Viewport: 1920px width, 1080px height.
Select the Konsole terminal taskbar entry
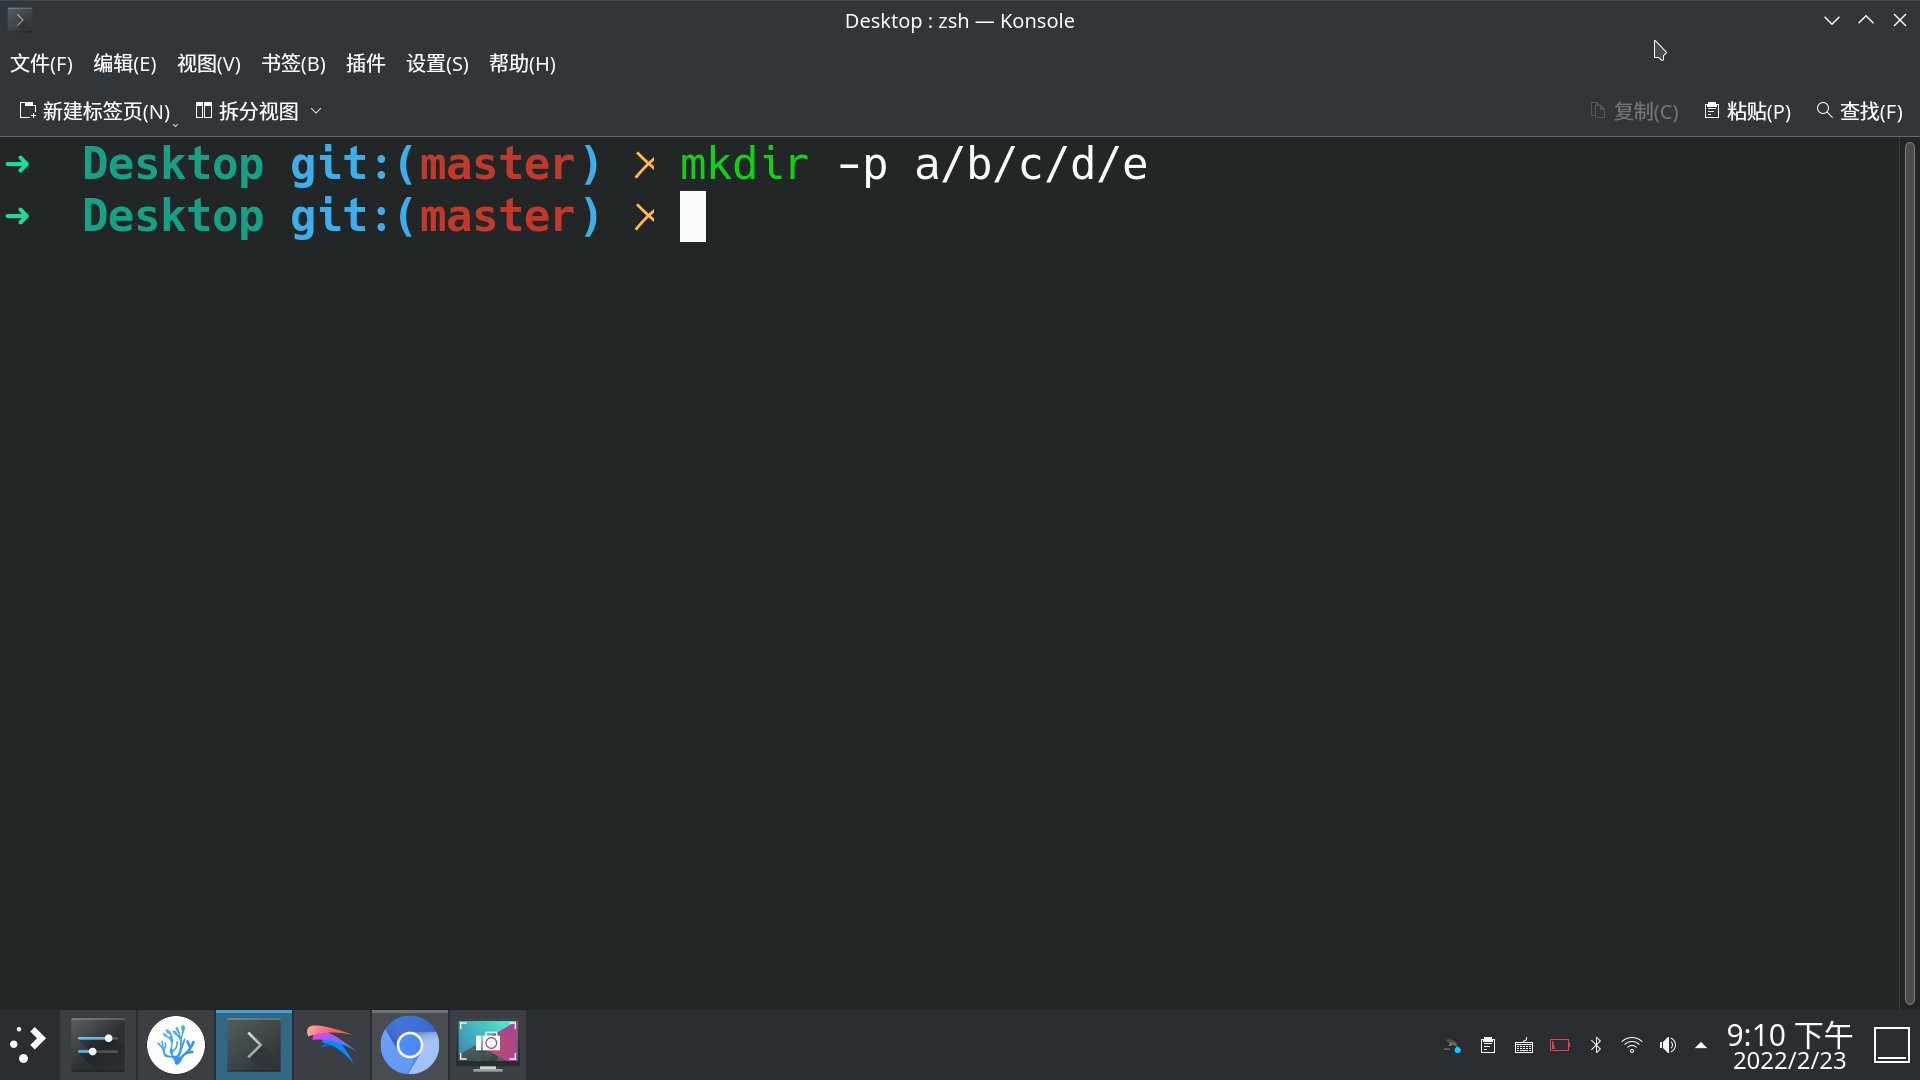[x=254, y=1045]
